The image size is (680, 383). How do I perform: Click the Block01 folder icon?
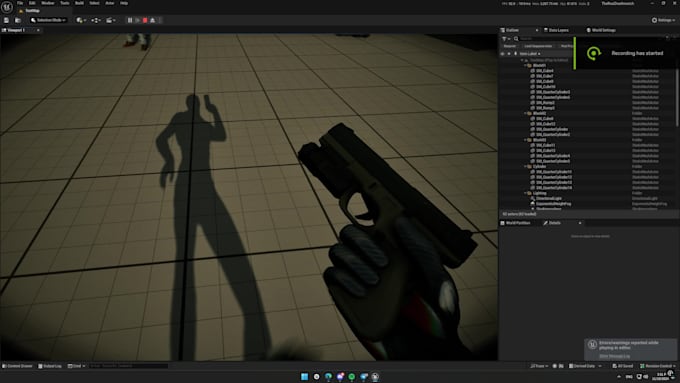530,65
